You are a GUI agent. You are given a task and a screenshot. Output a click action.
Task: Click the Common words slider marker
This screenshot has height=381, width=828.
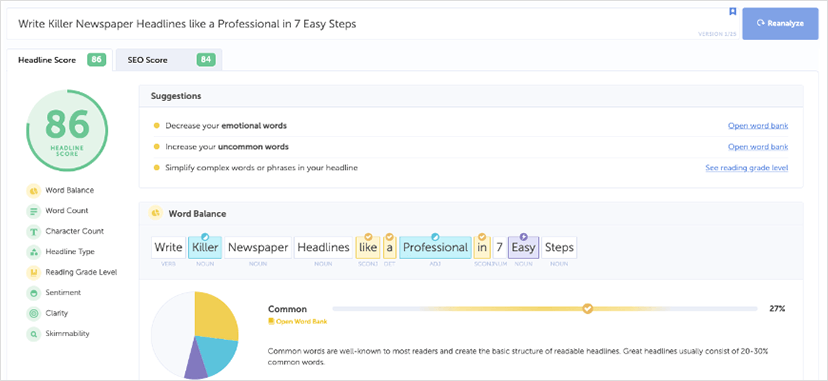(x=587, y=309)
